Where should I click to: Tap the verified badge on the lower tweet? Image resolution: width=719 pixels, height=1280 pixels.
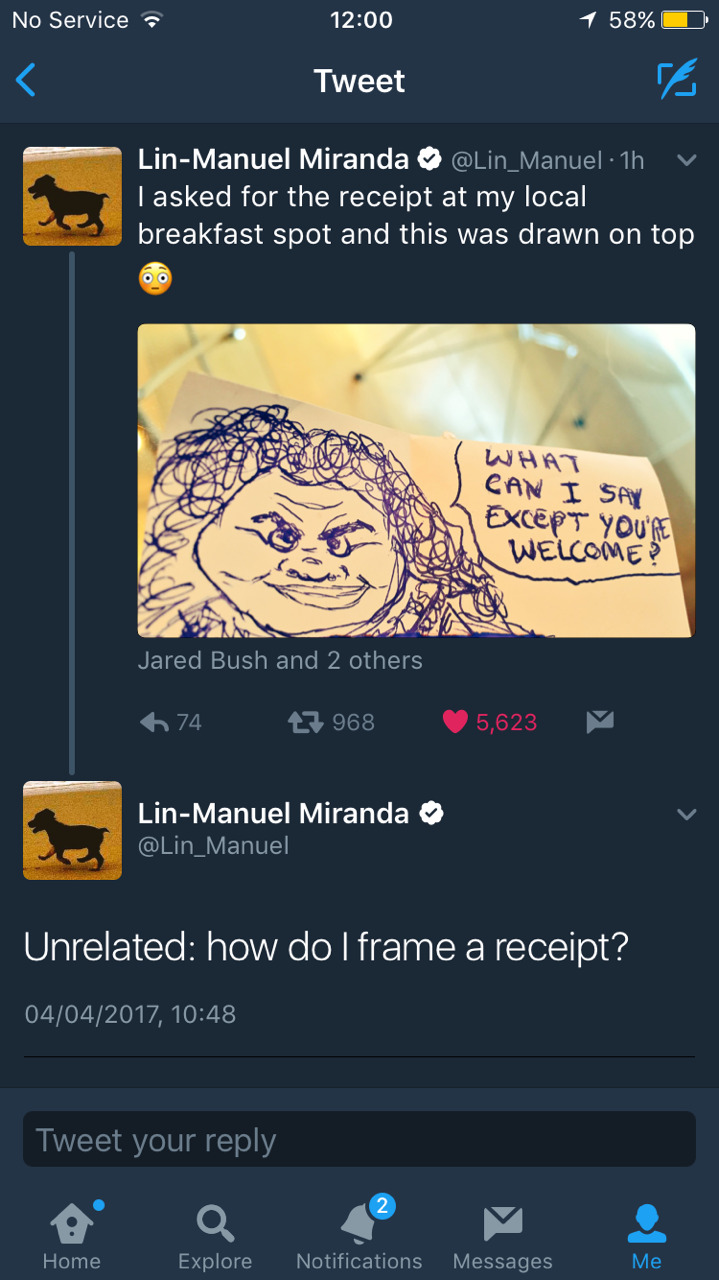(x=431, y=814)
